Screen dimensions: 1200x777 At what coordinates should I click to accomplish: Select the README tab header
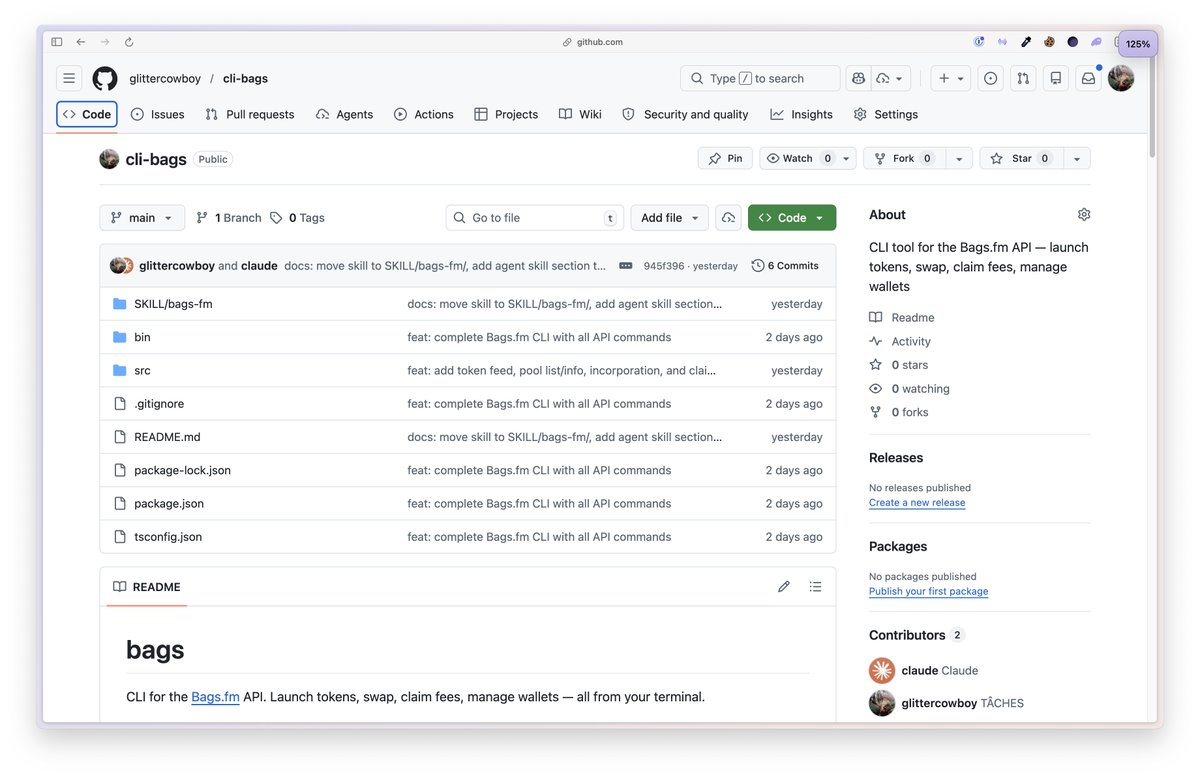tap(147, 587)
